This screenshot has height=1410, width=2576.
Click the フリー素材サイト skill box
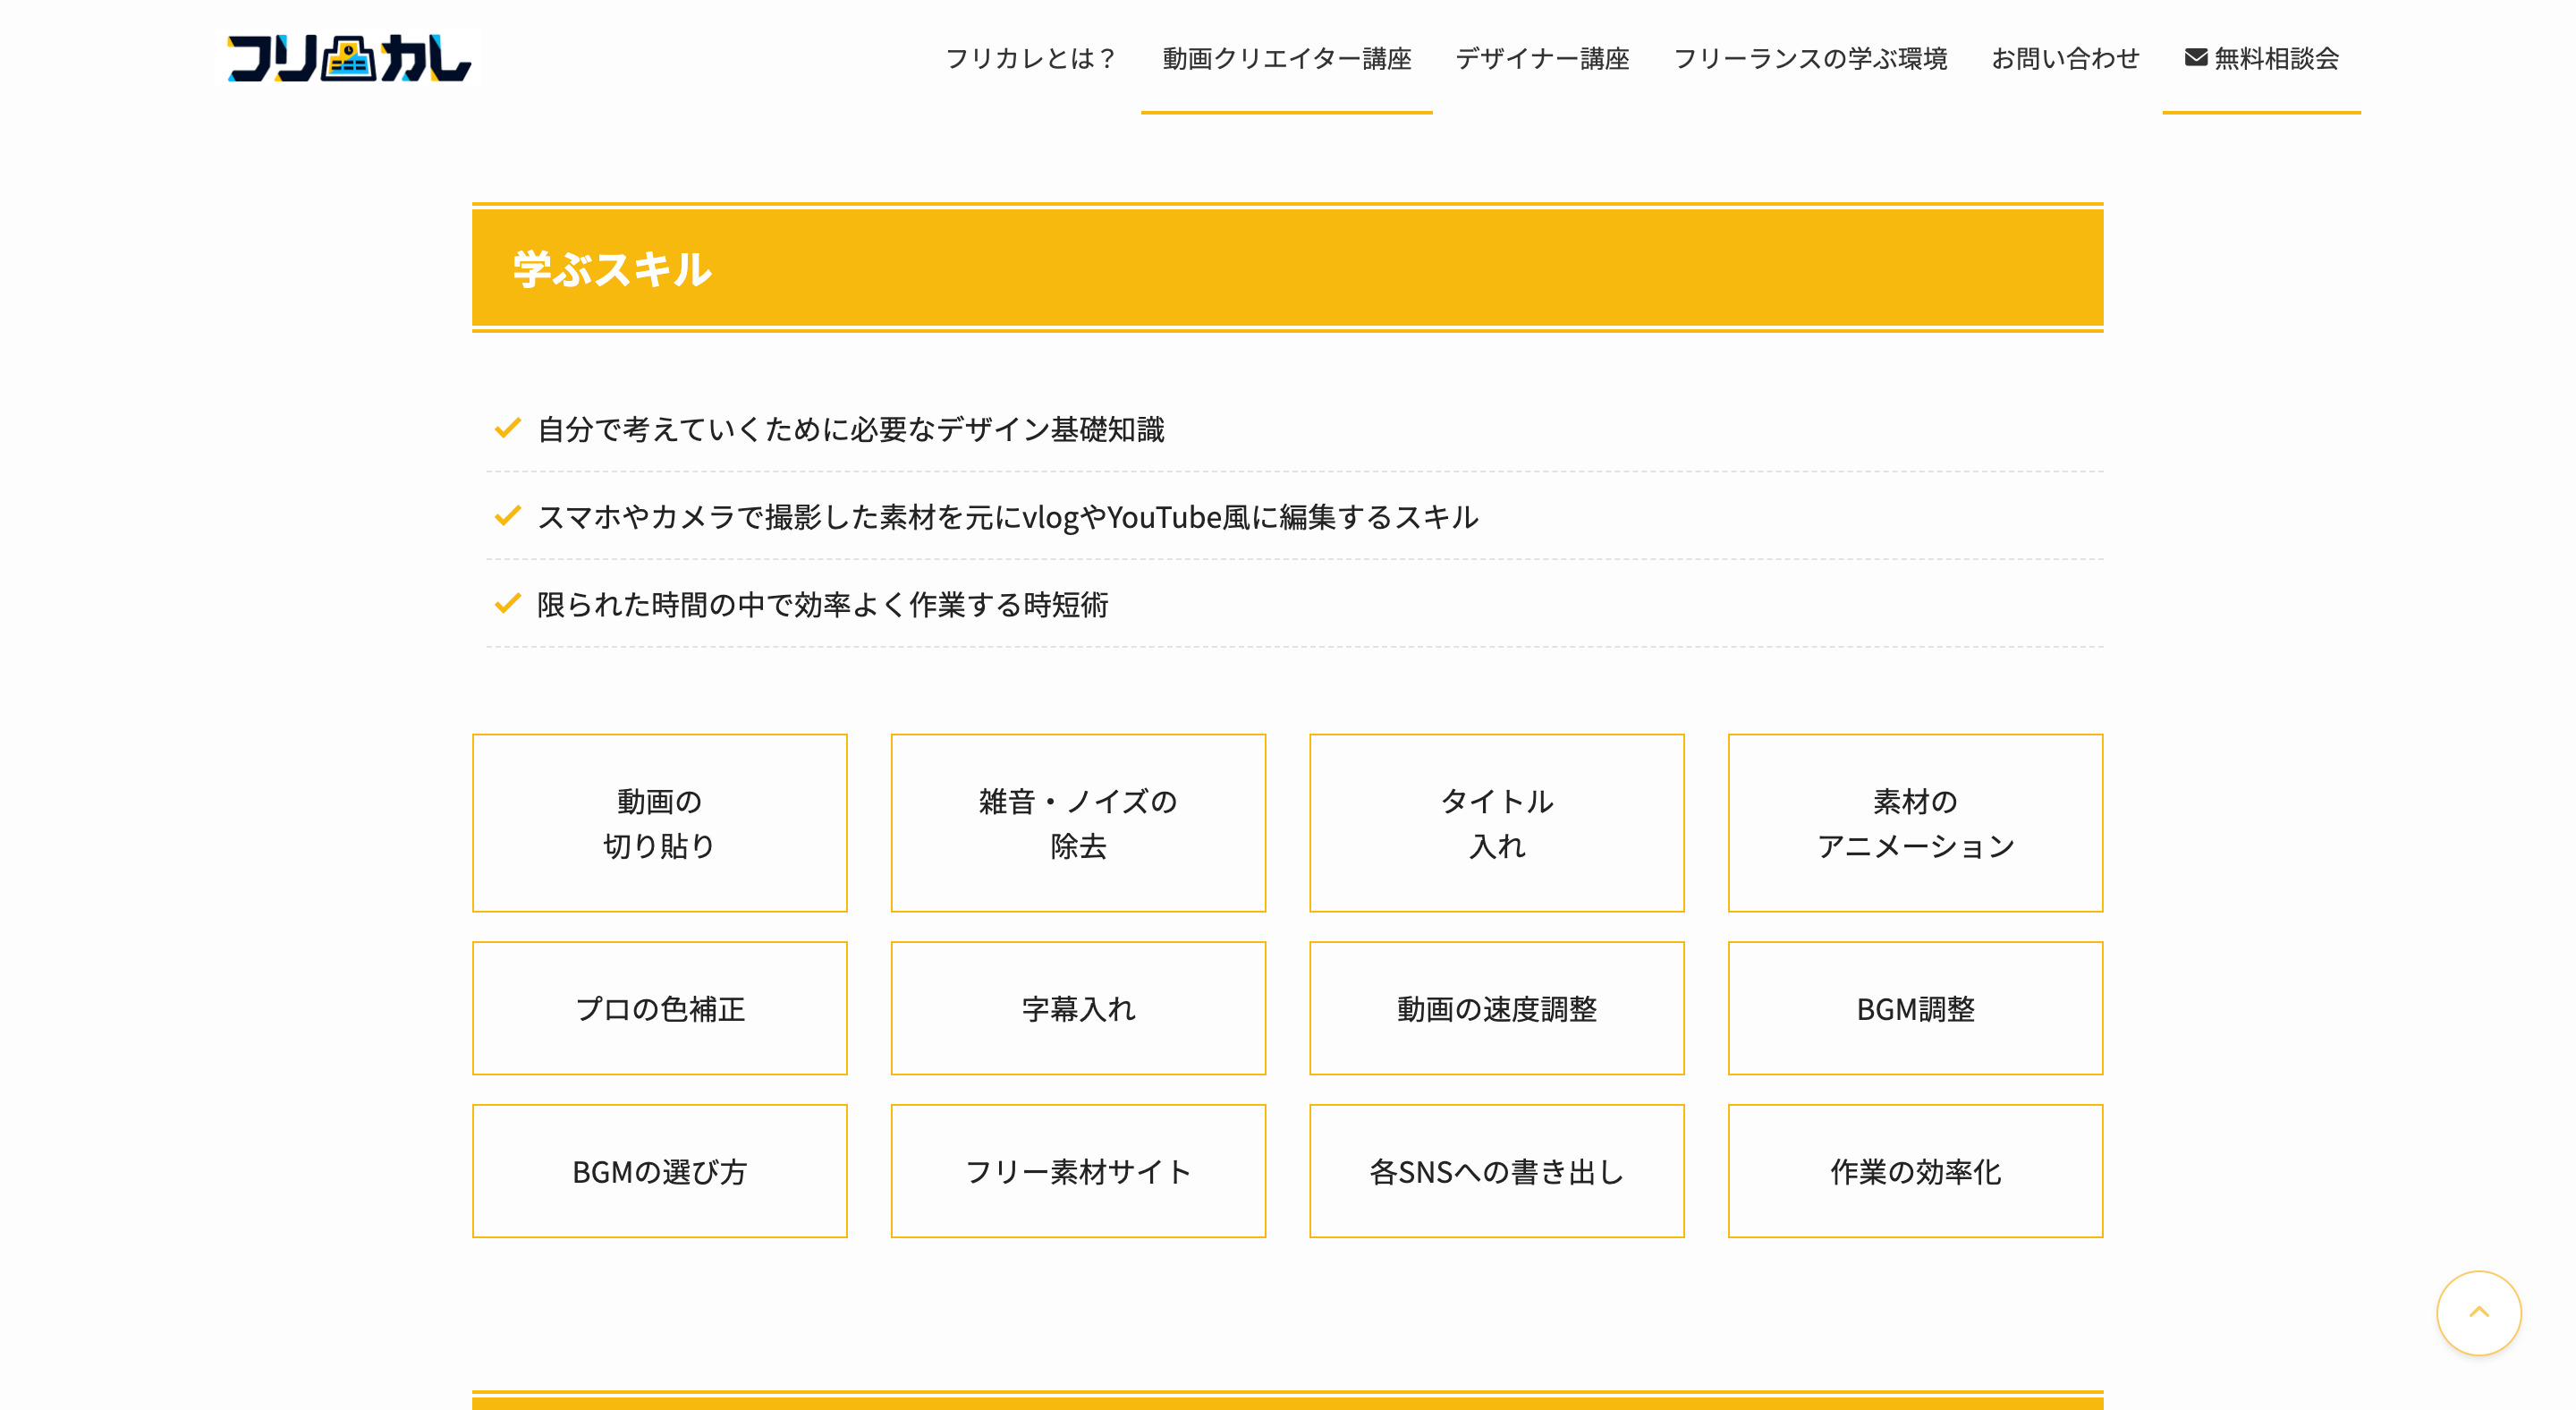click(1078, 1171)
